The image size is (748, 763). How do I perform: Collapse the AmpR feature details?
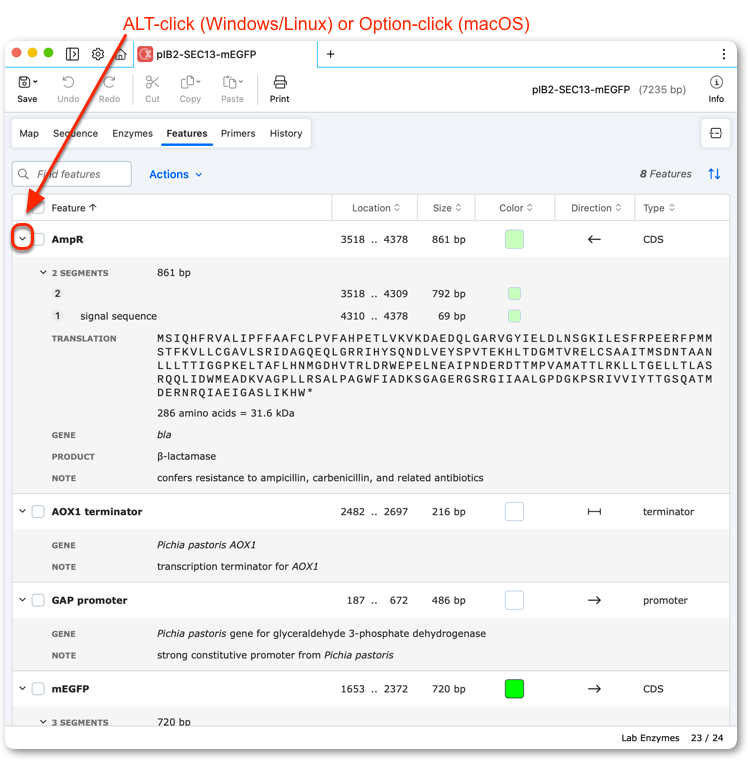point(22,238)
